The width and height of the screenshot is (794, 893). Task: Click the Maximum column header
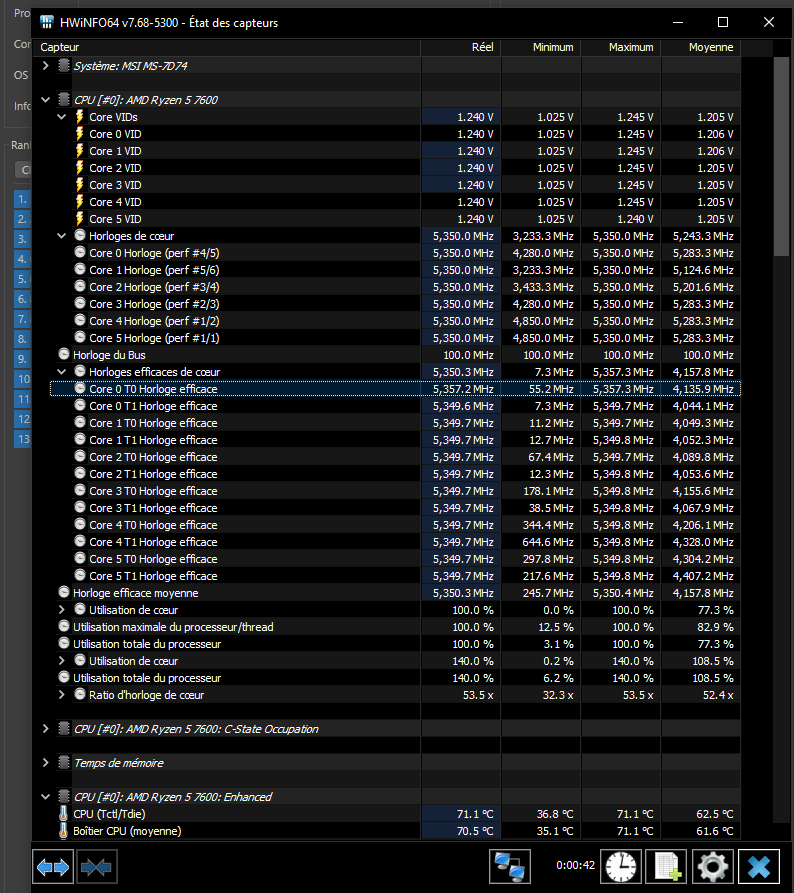tap(621, 47)
